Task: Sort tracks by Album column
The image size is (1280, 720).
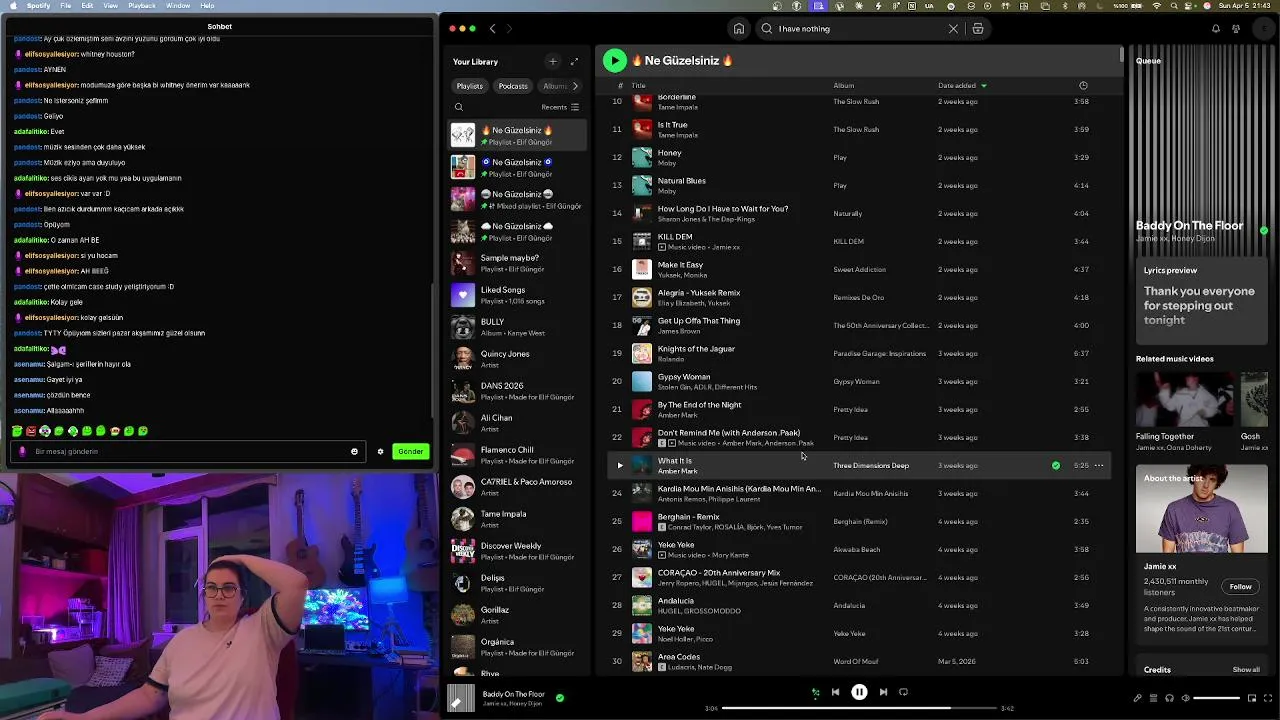Action: 843,86
